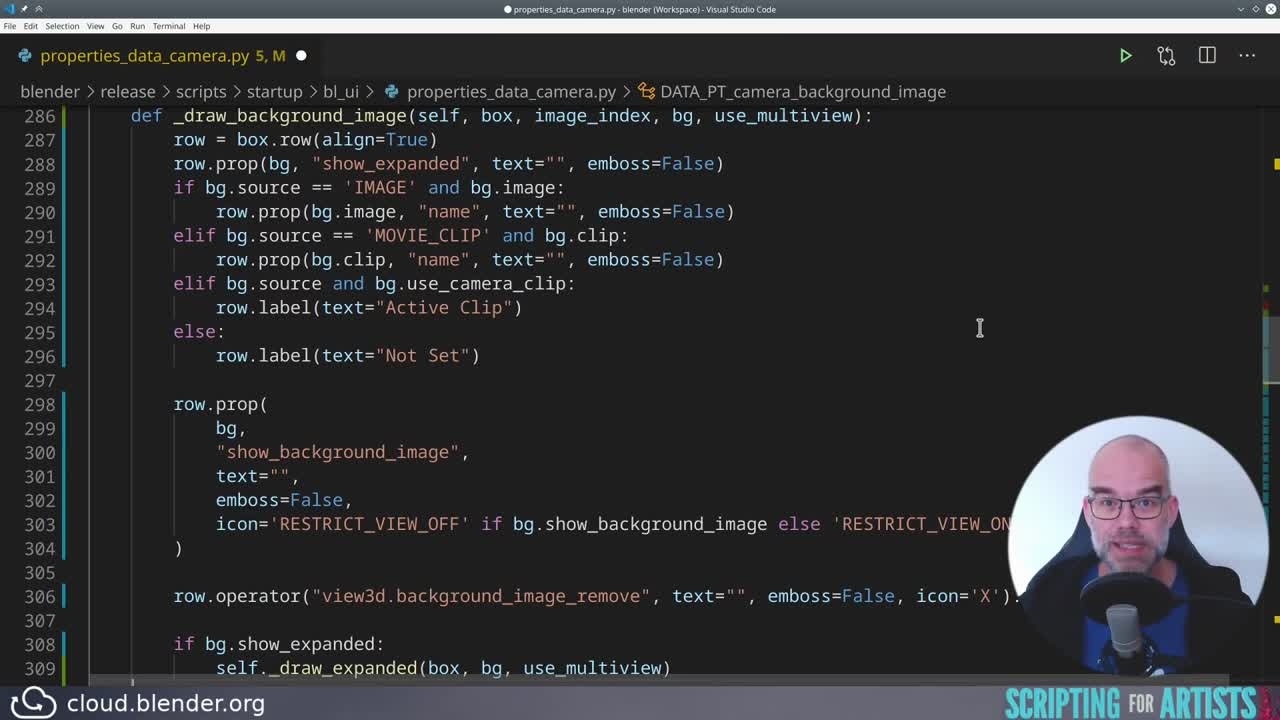The height and width of the screenshot is (720, 1280).
Task: Click the scripts breadcrumb folder
Action: [201, 92]
